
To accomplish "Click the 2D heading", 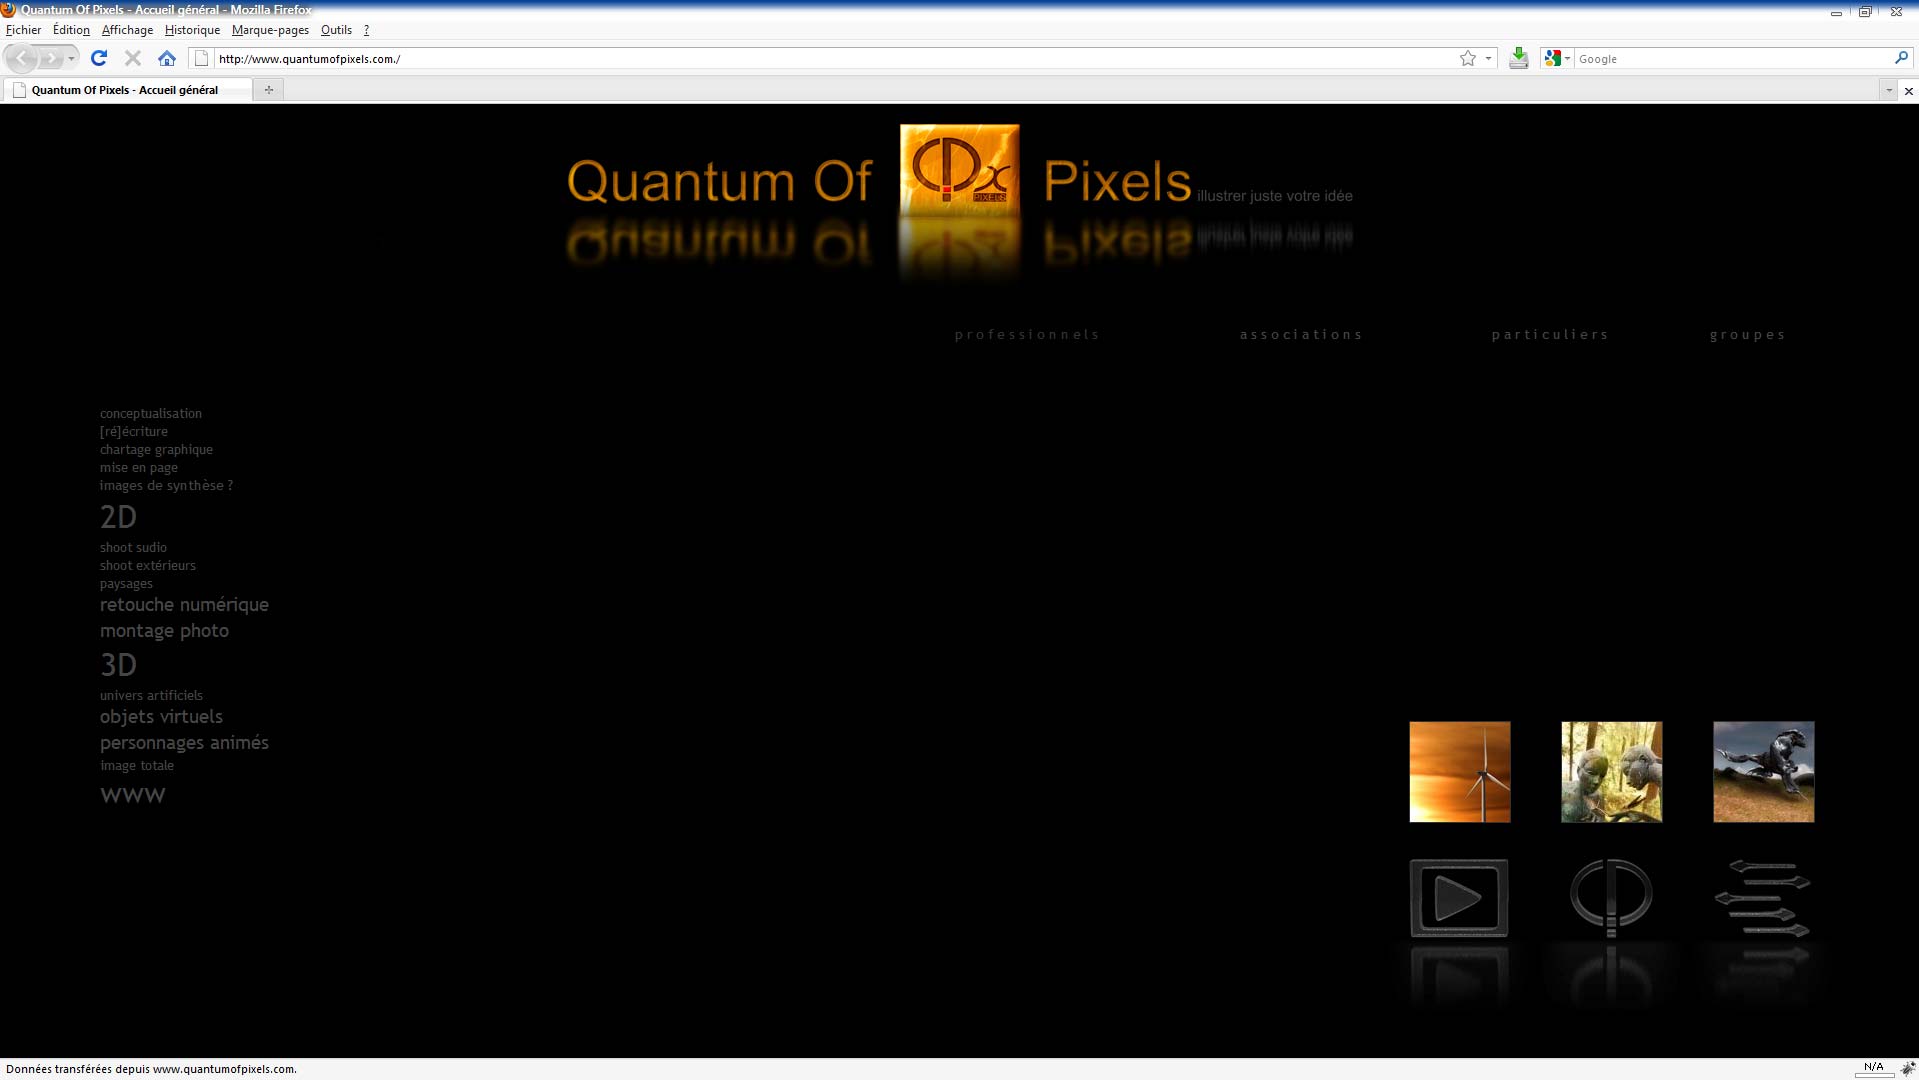I will point(118,517).
